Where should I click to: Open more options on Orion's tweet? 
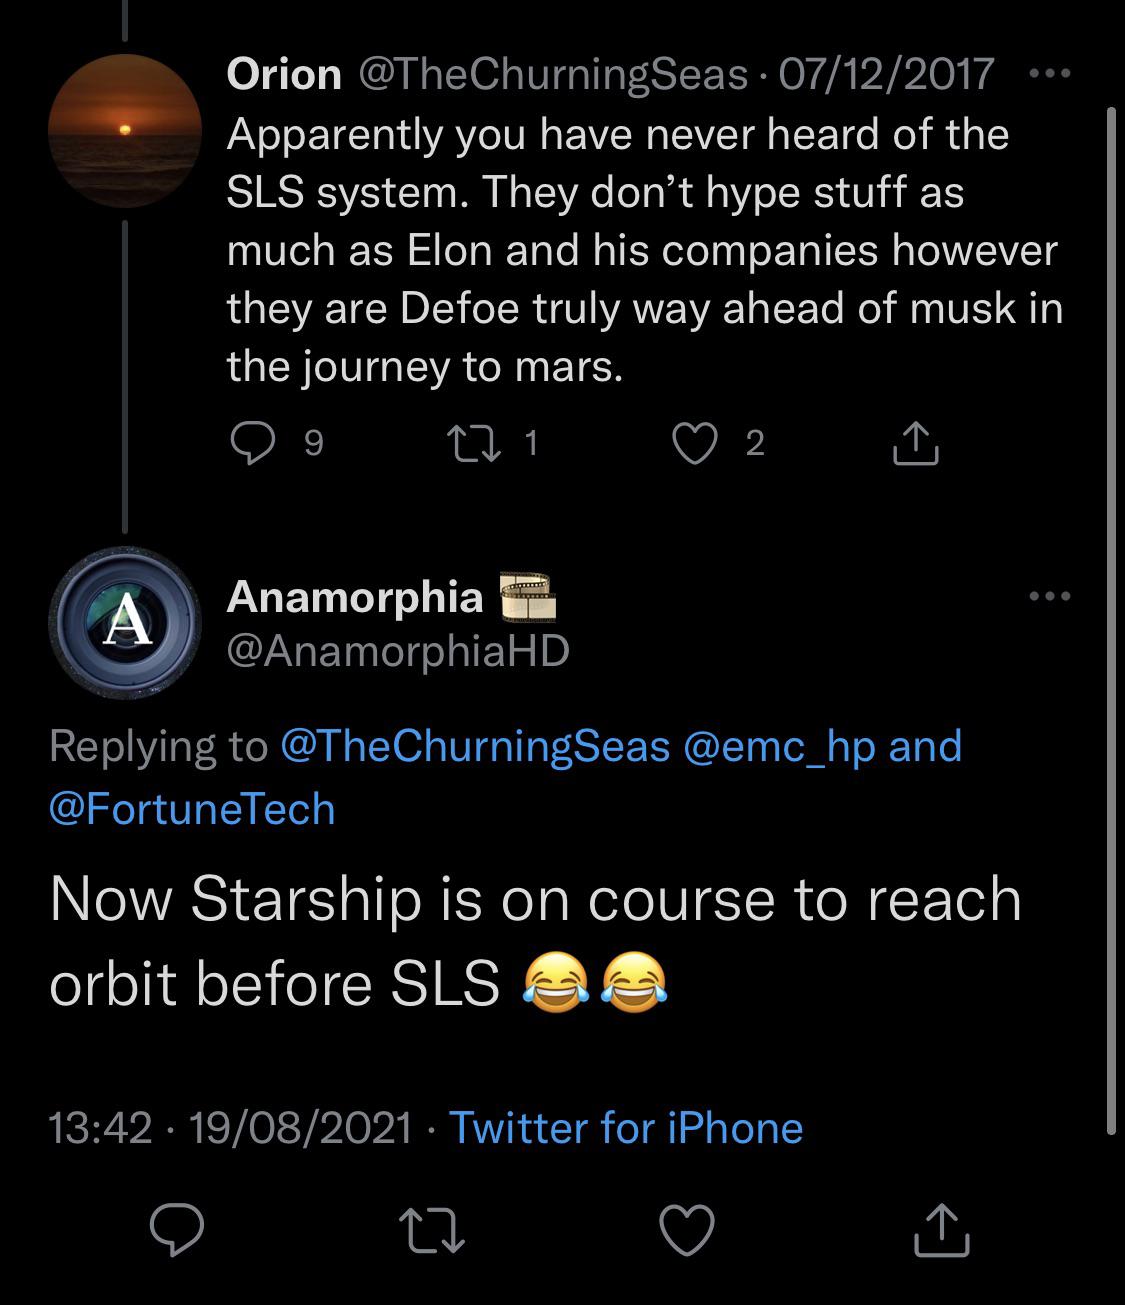[1049, 74]
